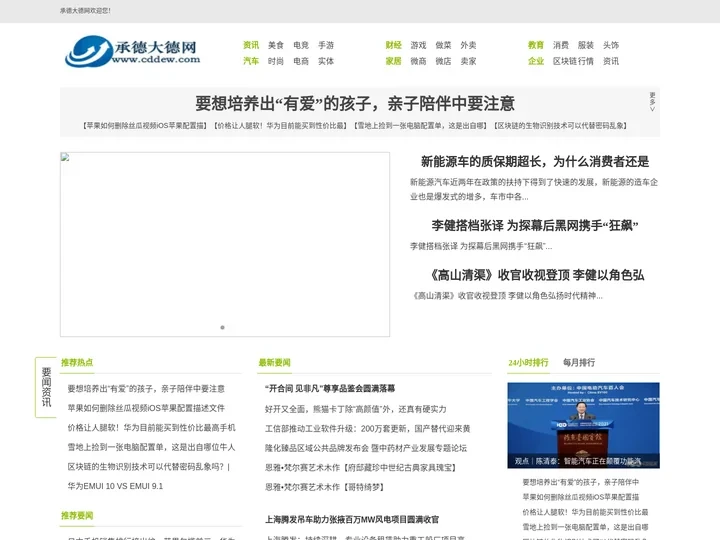Open the 最新要闻 section heading
Viewport: 720px width, 540px height.
pyautogui.click(x=275, y=362)
